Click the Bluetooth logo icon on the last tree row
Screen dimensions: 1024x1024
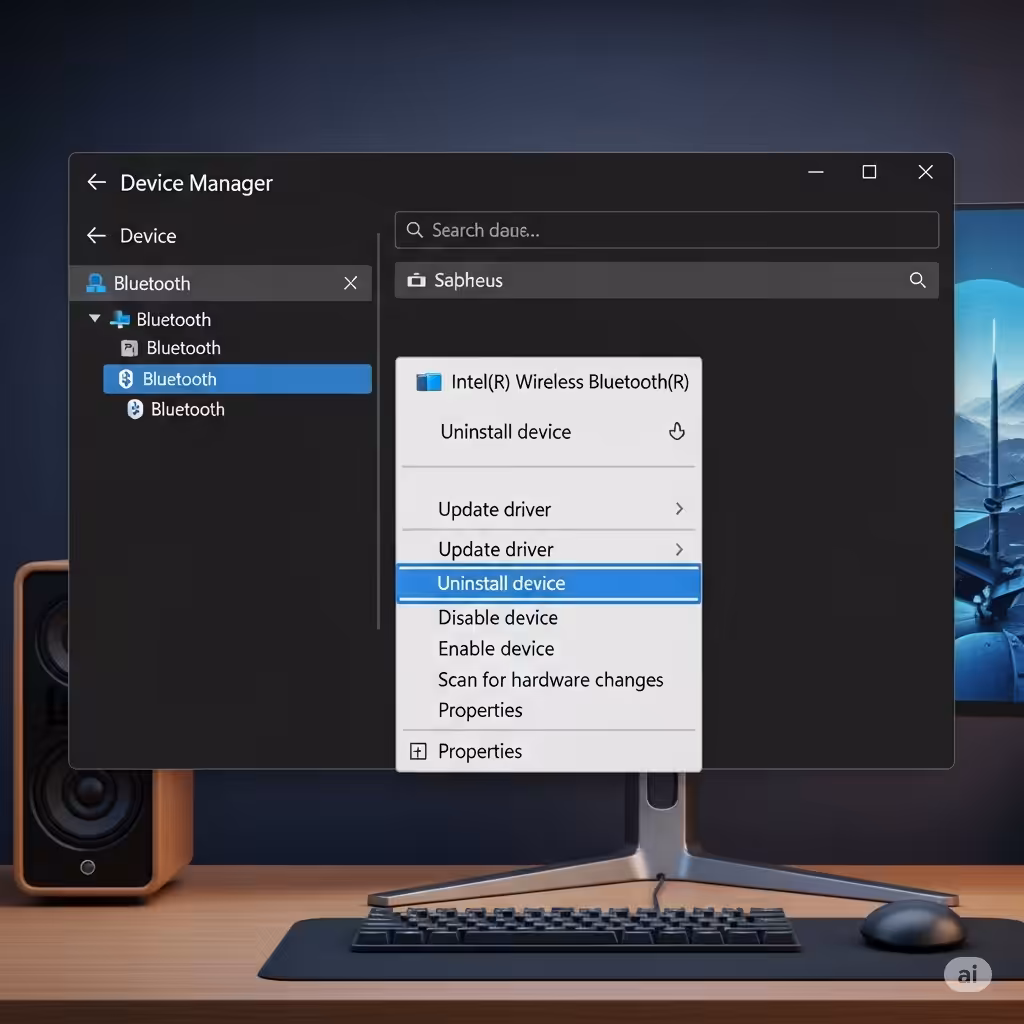(135, 409)
